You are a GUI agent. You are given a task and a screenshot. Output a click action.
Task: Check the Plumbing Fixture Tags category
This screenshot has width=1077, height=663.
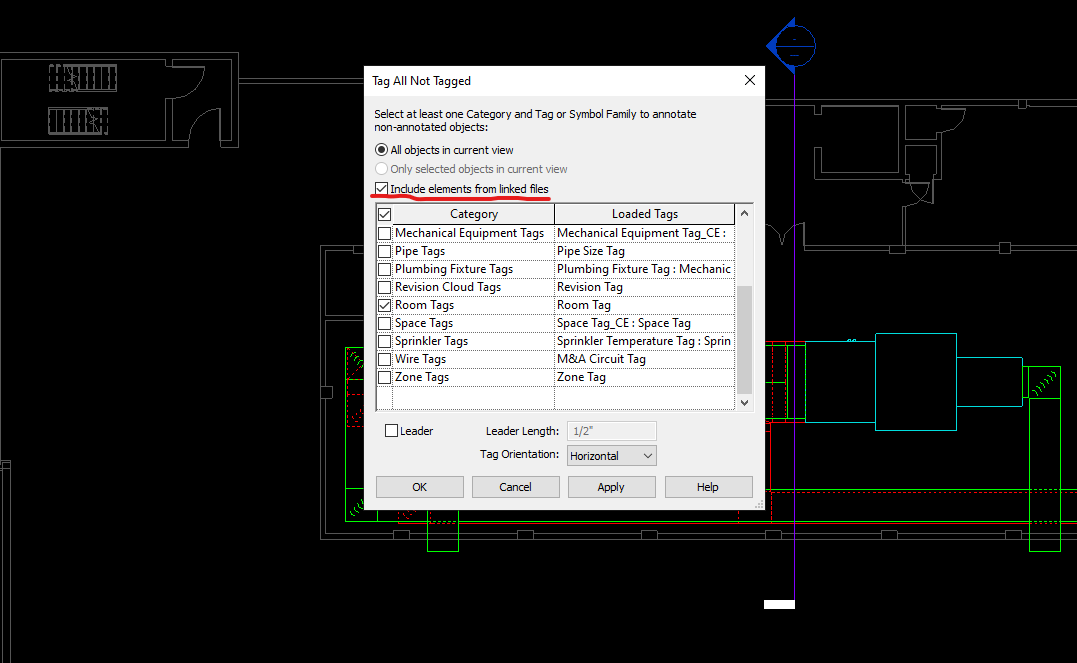click(x=385, y=268)
